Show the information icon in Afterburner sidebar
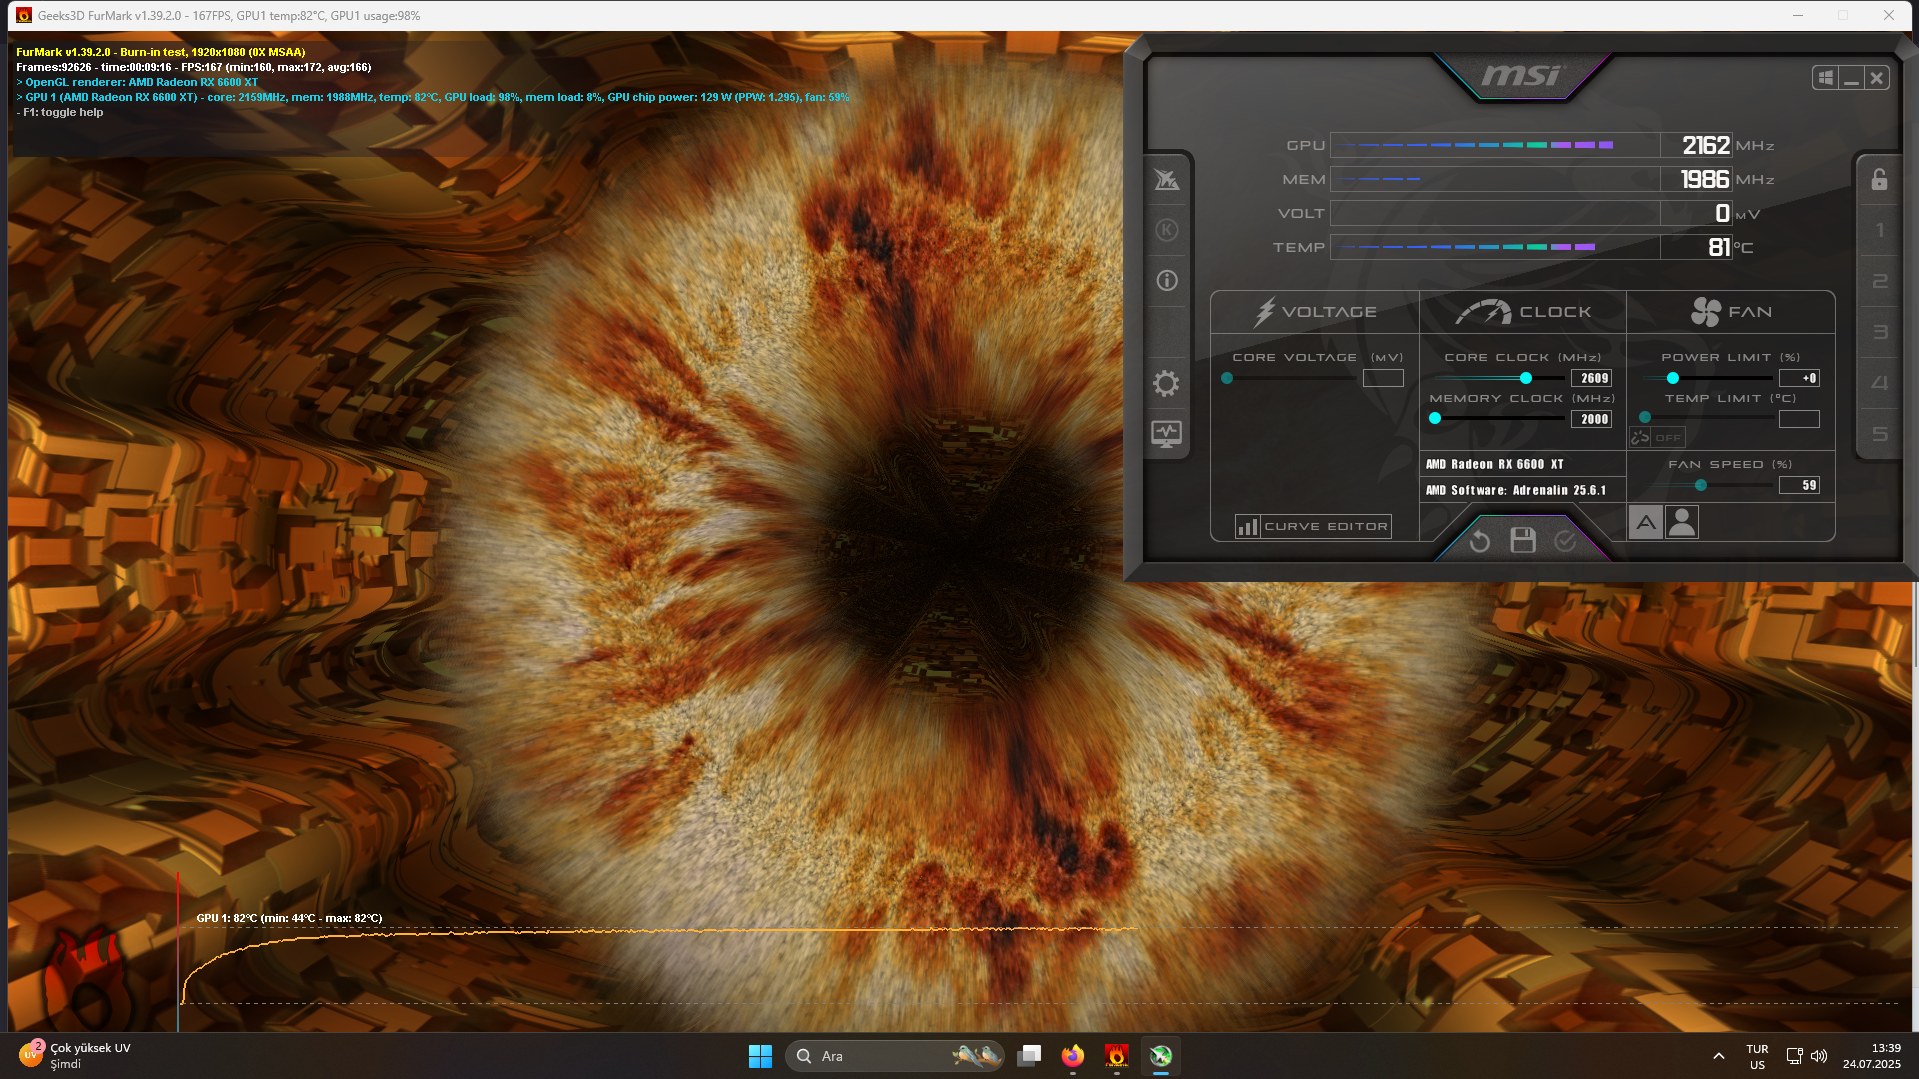Viewport: 1919px width, 1079px height. [x=1166, y=281]
